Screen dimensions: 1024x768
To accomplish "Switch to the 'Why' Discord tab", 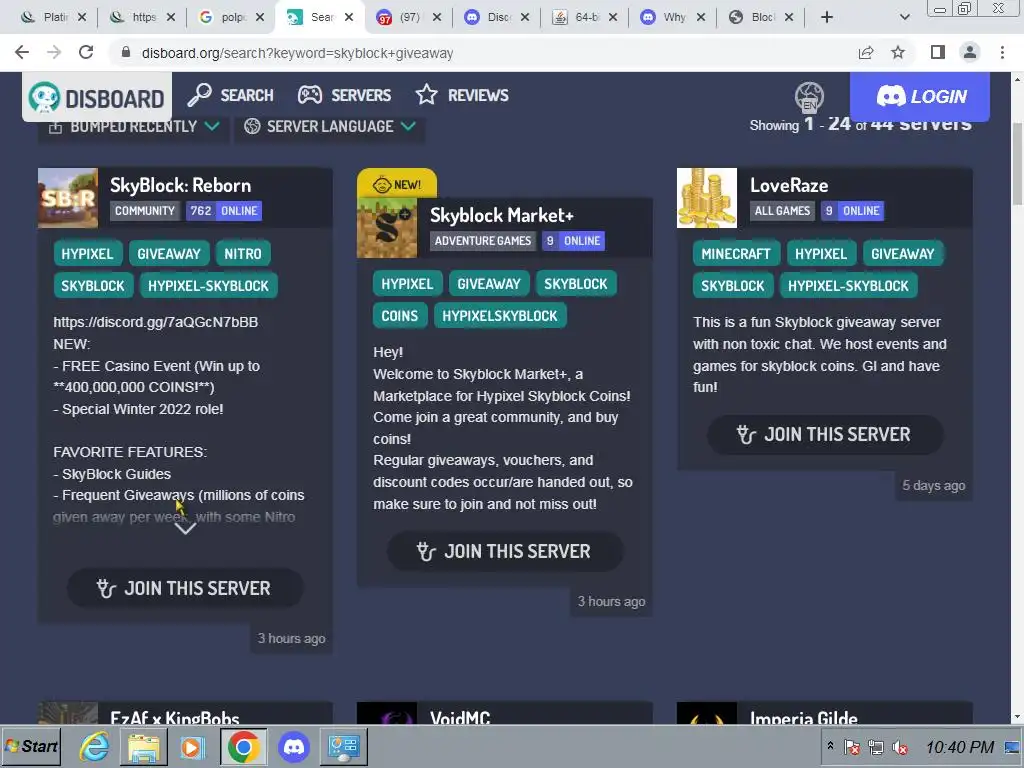I will pyautogui.click(x=673, y=17).
